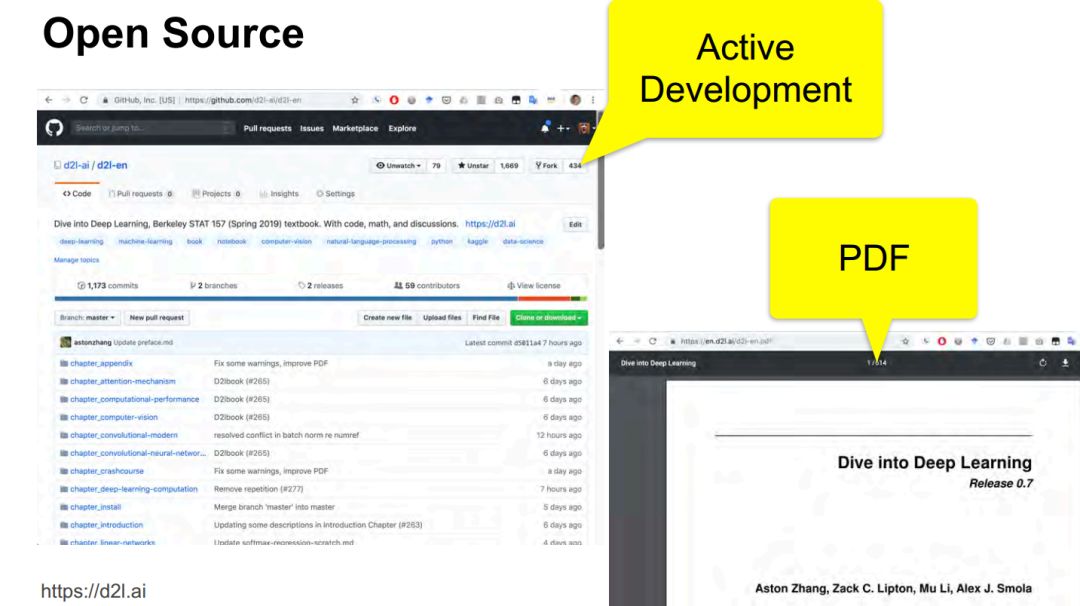Go back in the PDF browser window

tap(620, 341)
